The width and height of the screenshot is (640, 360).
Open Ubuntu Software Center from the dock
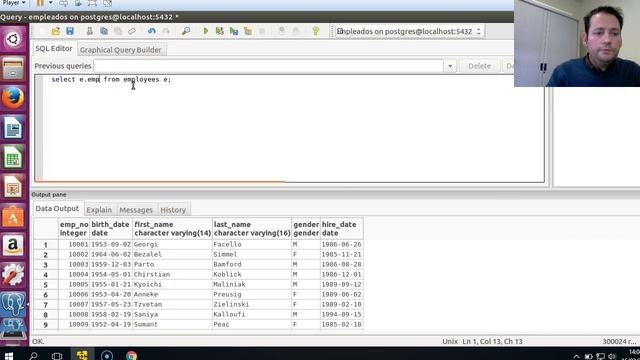[x=13, y=216]
